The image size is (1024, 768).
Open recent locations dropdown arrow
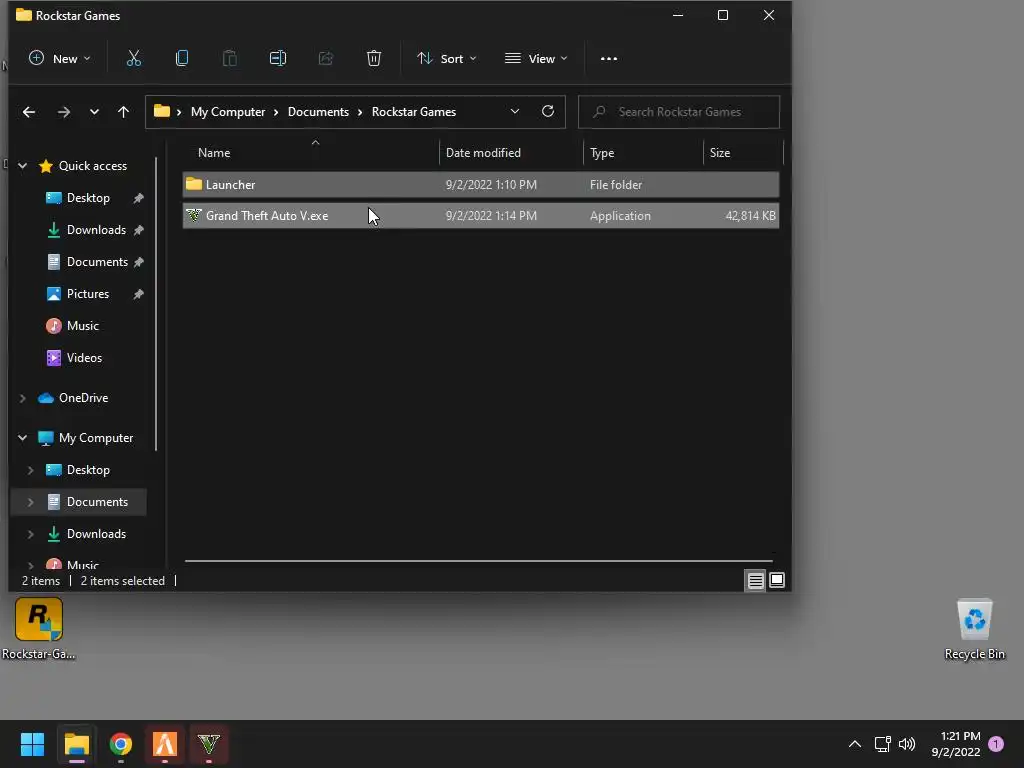click(x=94, y=112)
